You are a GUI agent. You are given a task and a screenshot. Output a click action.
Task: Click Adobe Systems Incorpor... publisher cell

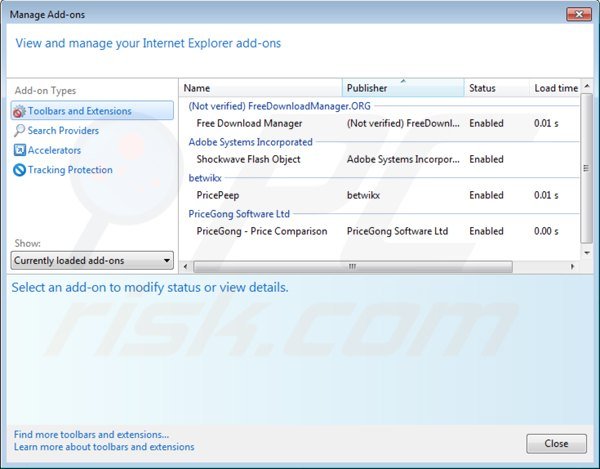click(403, 160)
